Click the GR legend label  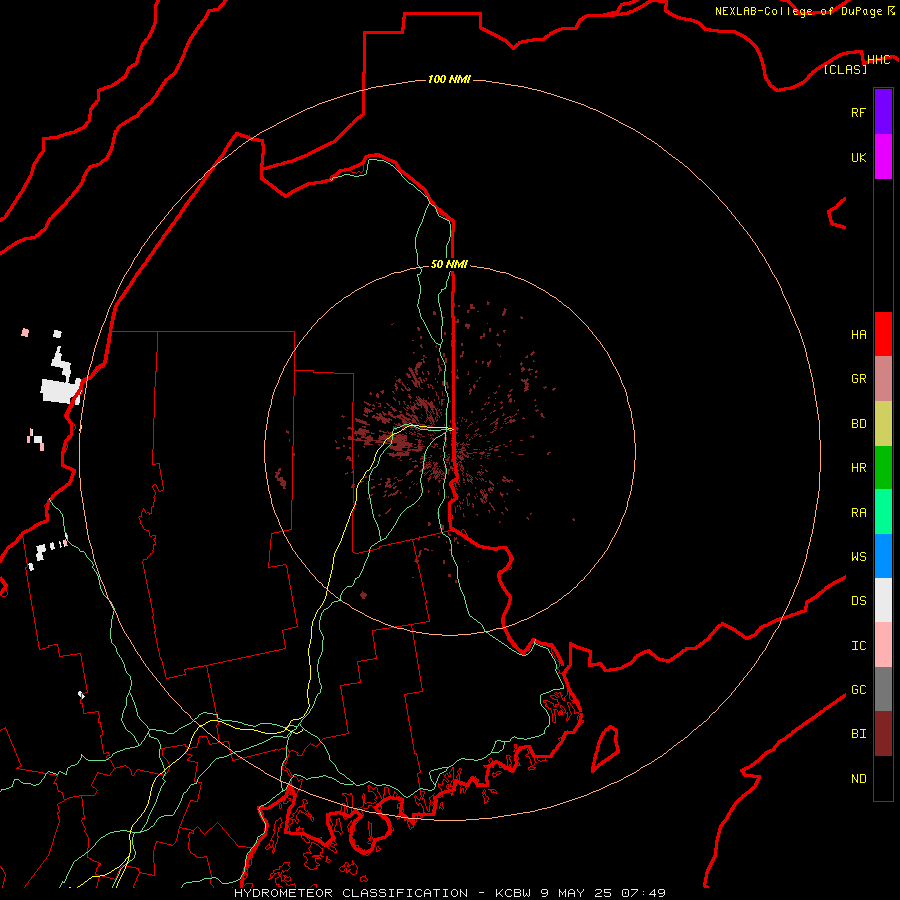tap(858, 379)
